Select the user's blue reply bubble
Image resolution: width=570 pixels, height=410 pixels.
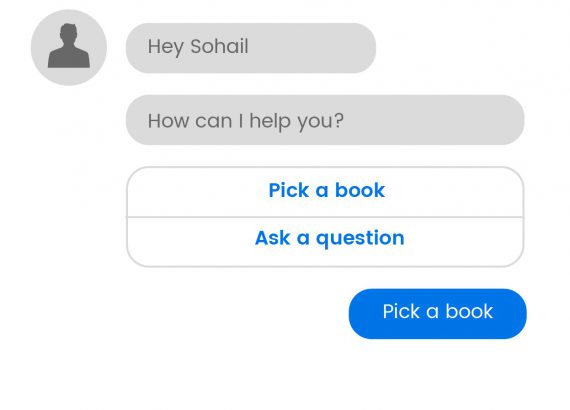(437, 314)
